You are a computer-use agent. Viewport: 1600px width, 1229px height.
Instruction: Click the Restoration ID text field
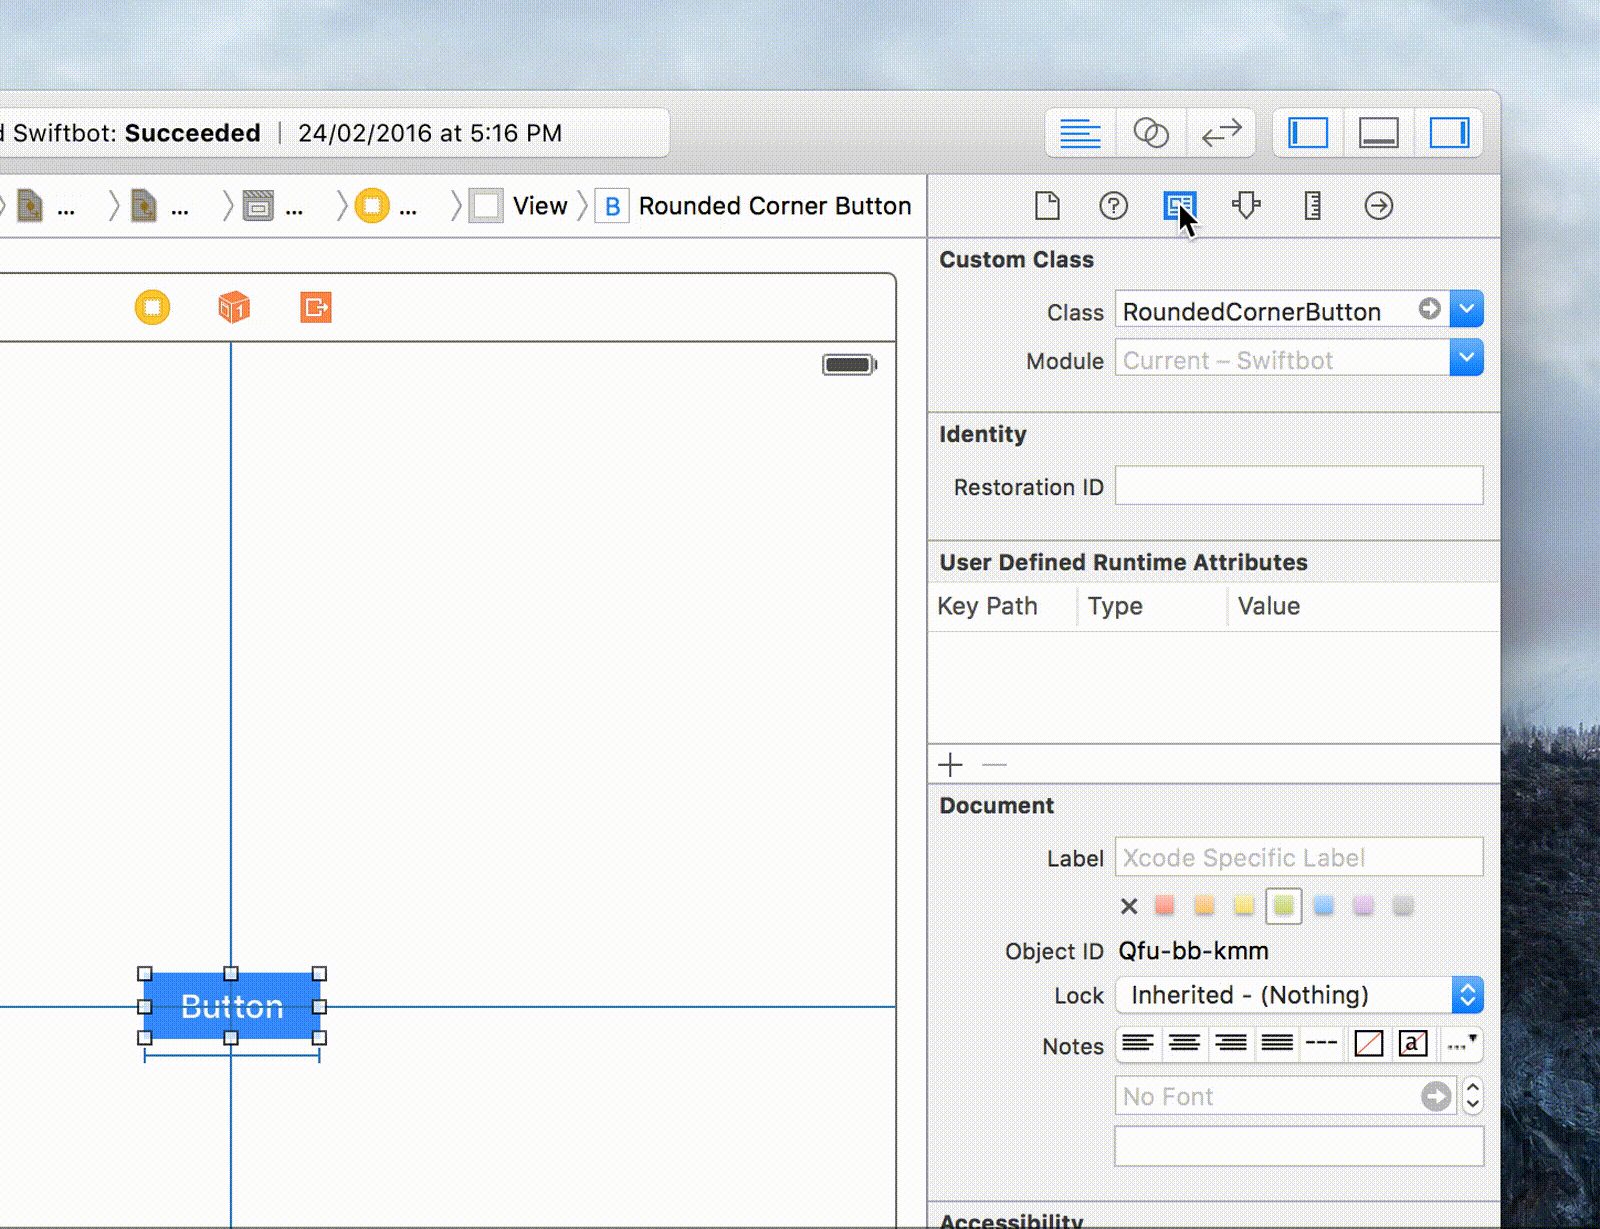[x=1298, y=486]
